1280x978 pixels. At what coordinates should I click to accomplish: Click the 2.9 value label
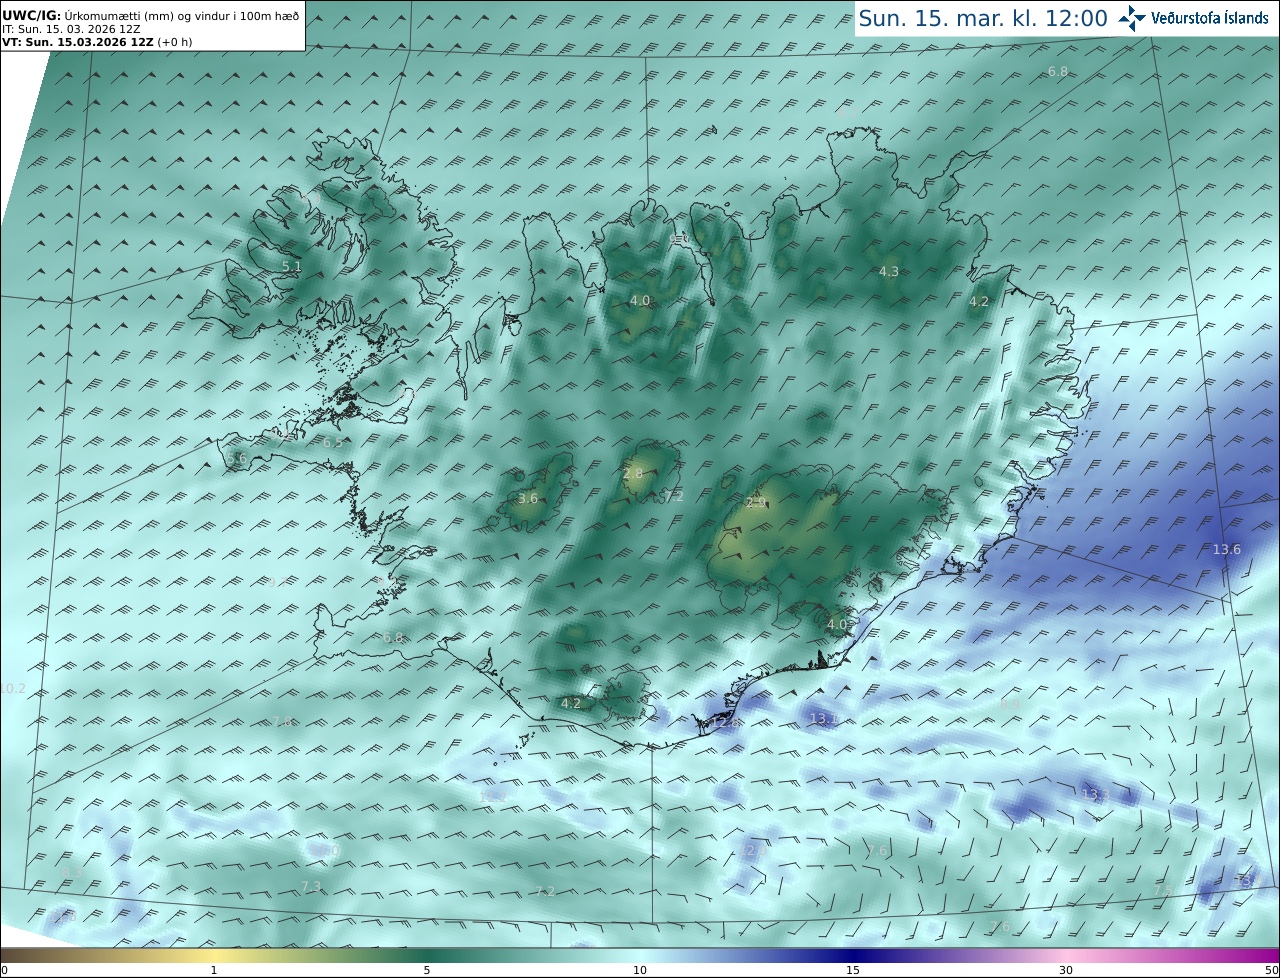[756, 502]
